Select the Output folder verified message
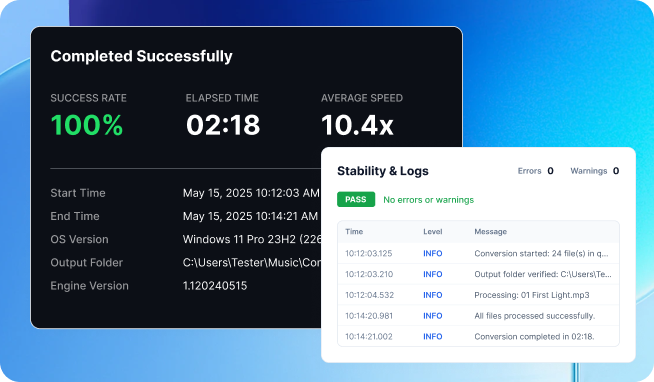Screen dimensions: 654x382 coord(543,274)
